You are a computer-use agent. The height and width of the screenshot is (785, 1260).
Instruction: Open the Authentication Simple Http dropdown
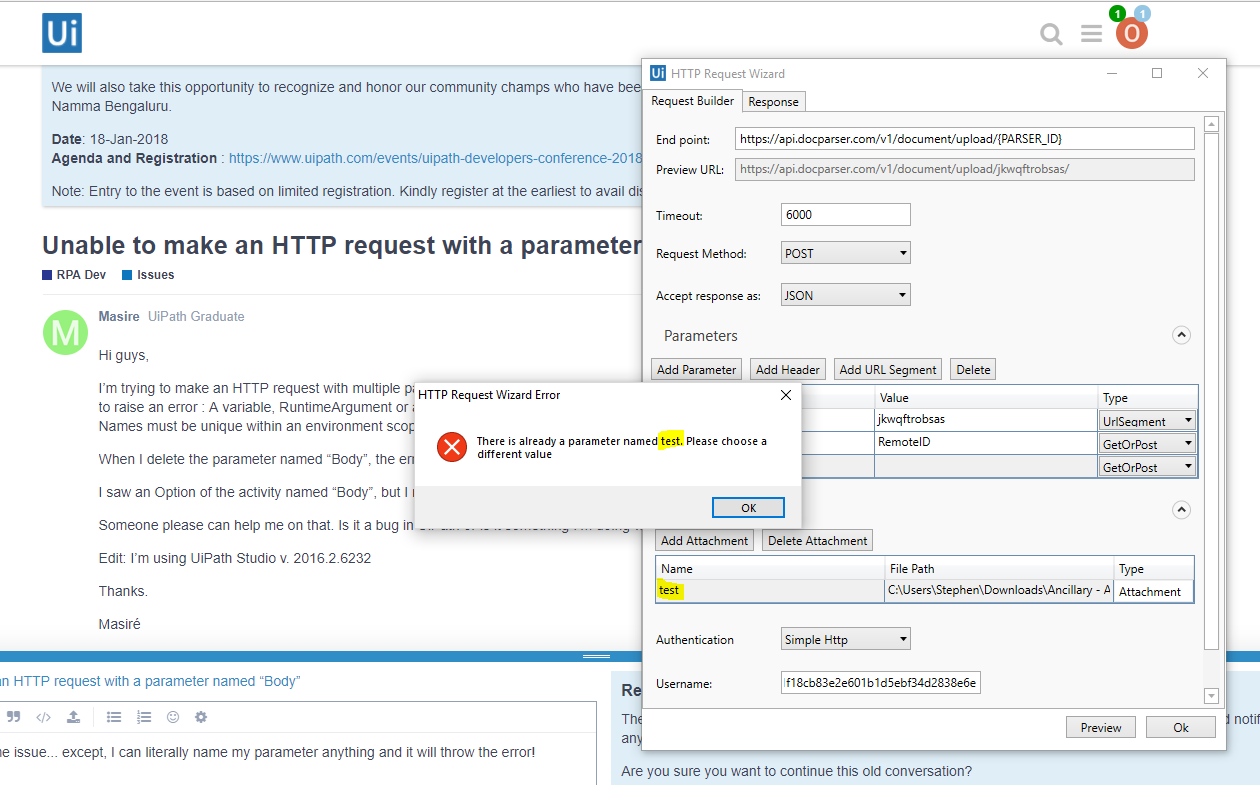pos(846,639)
